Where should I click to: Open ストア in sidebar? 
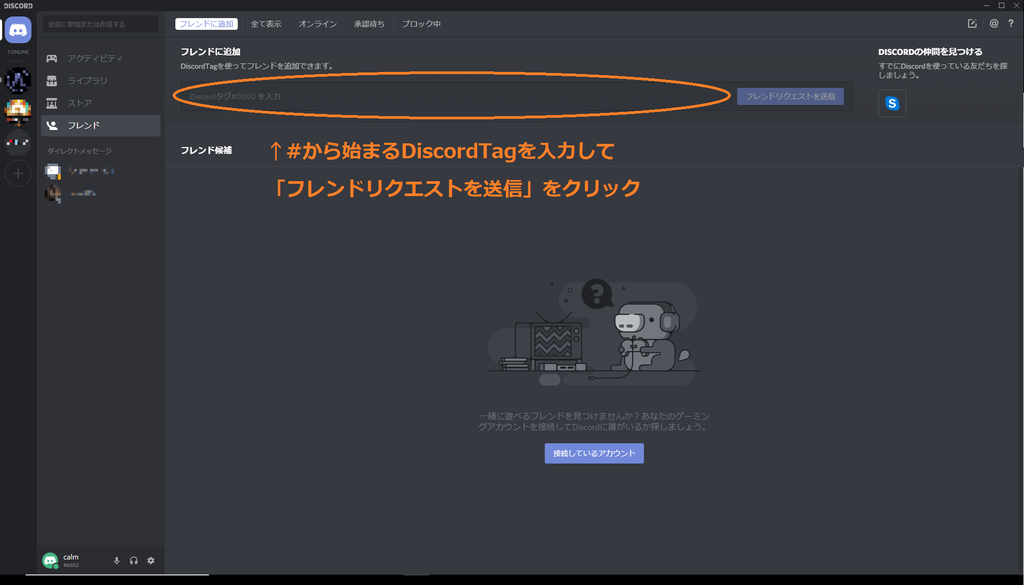click(101, 103)
